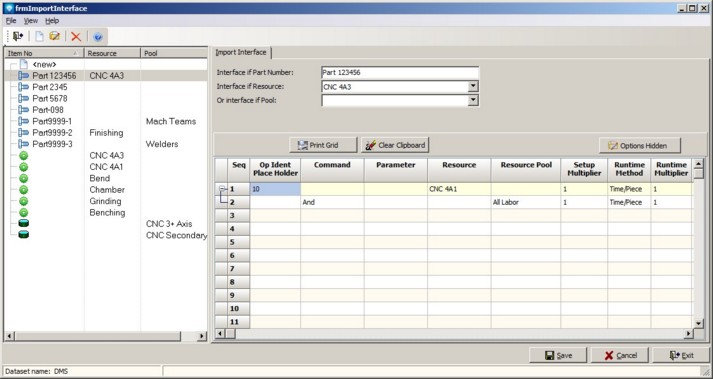Click Op Ident cell containing 10

coord(275,189)
